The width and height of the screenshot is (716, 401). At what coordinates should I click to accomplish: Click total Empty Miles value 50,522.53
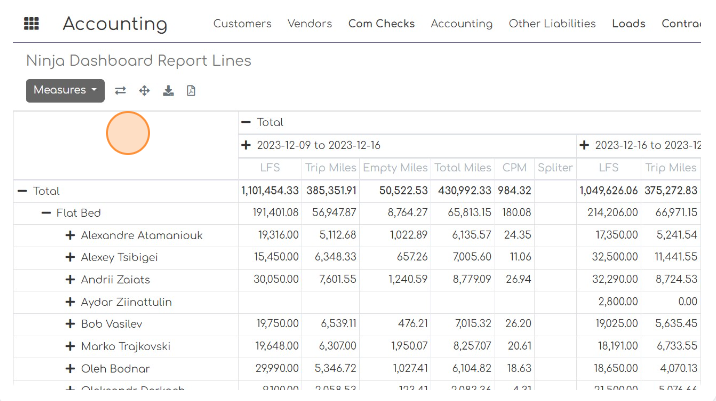click(x=403, y=190)
